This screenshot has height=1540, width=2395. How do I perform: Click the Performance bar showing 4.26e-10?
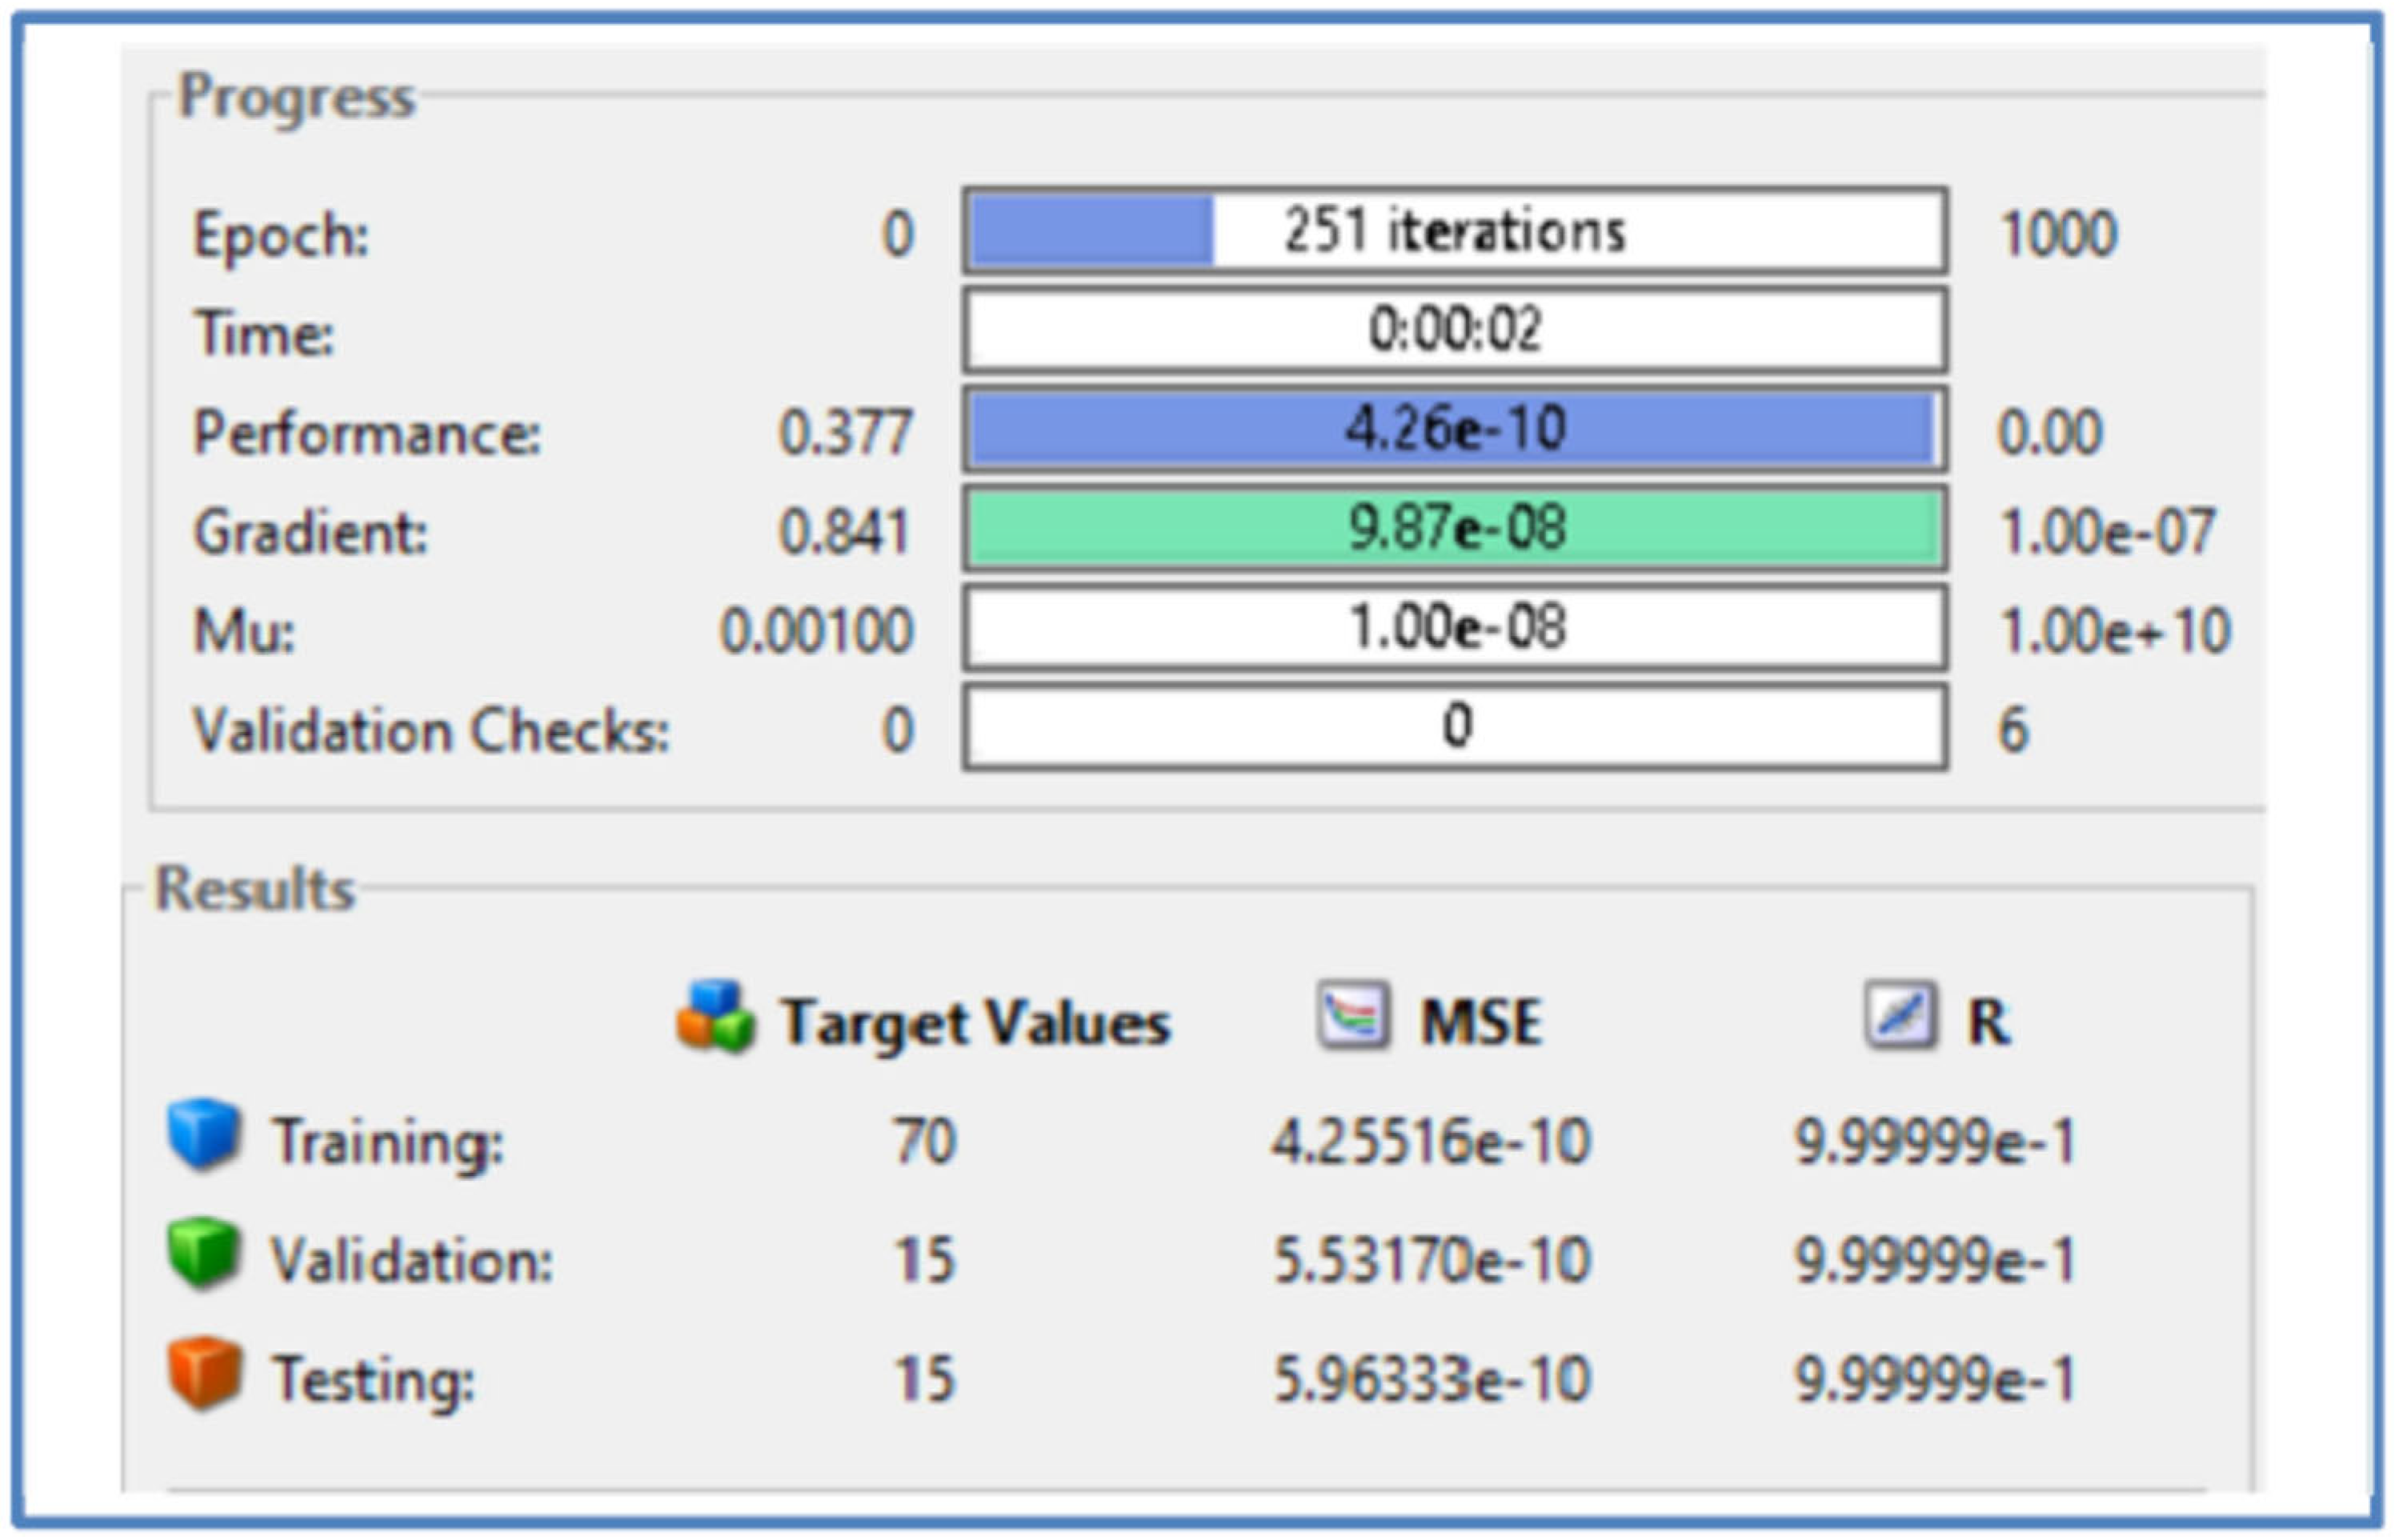pyautogui.click(x=1455, y=429)
